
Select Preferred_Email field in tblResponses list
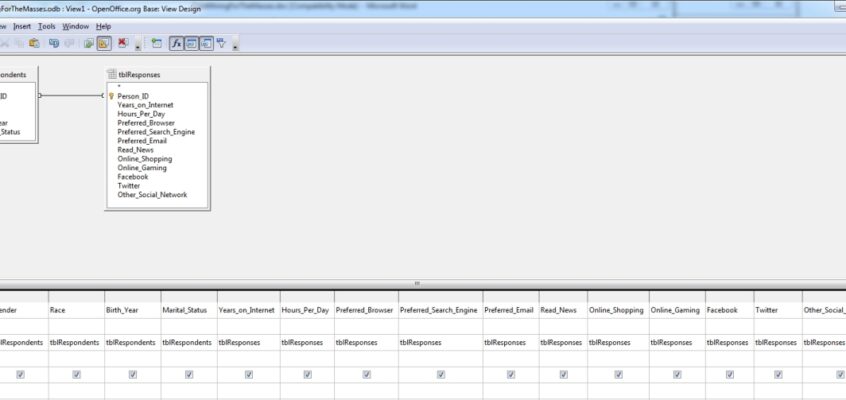[142, 141]
